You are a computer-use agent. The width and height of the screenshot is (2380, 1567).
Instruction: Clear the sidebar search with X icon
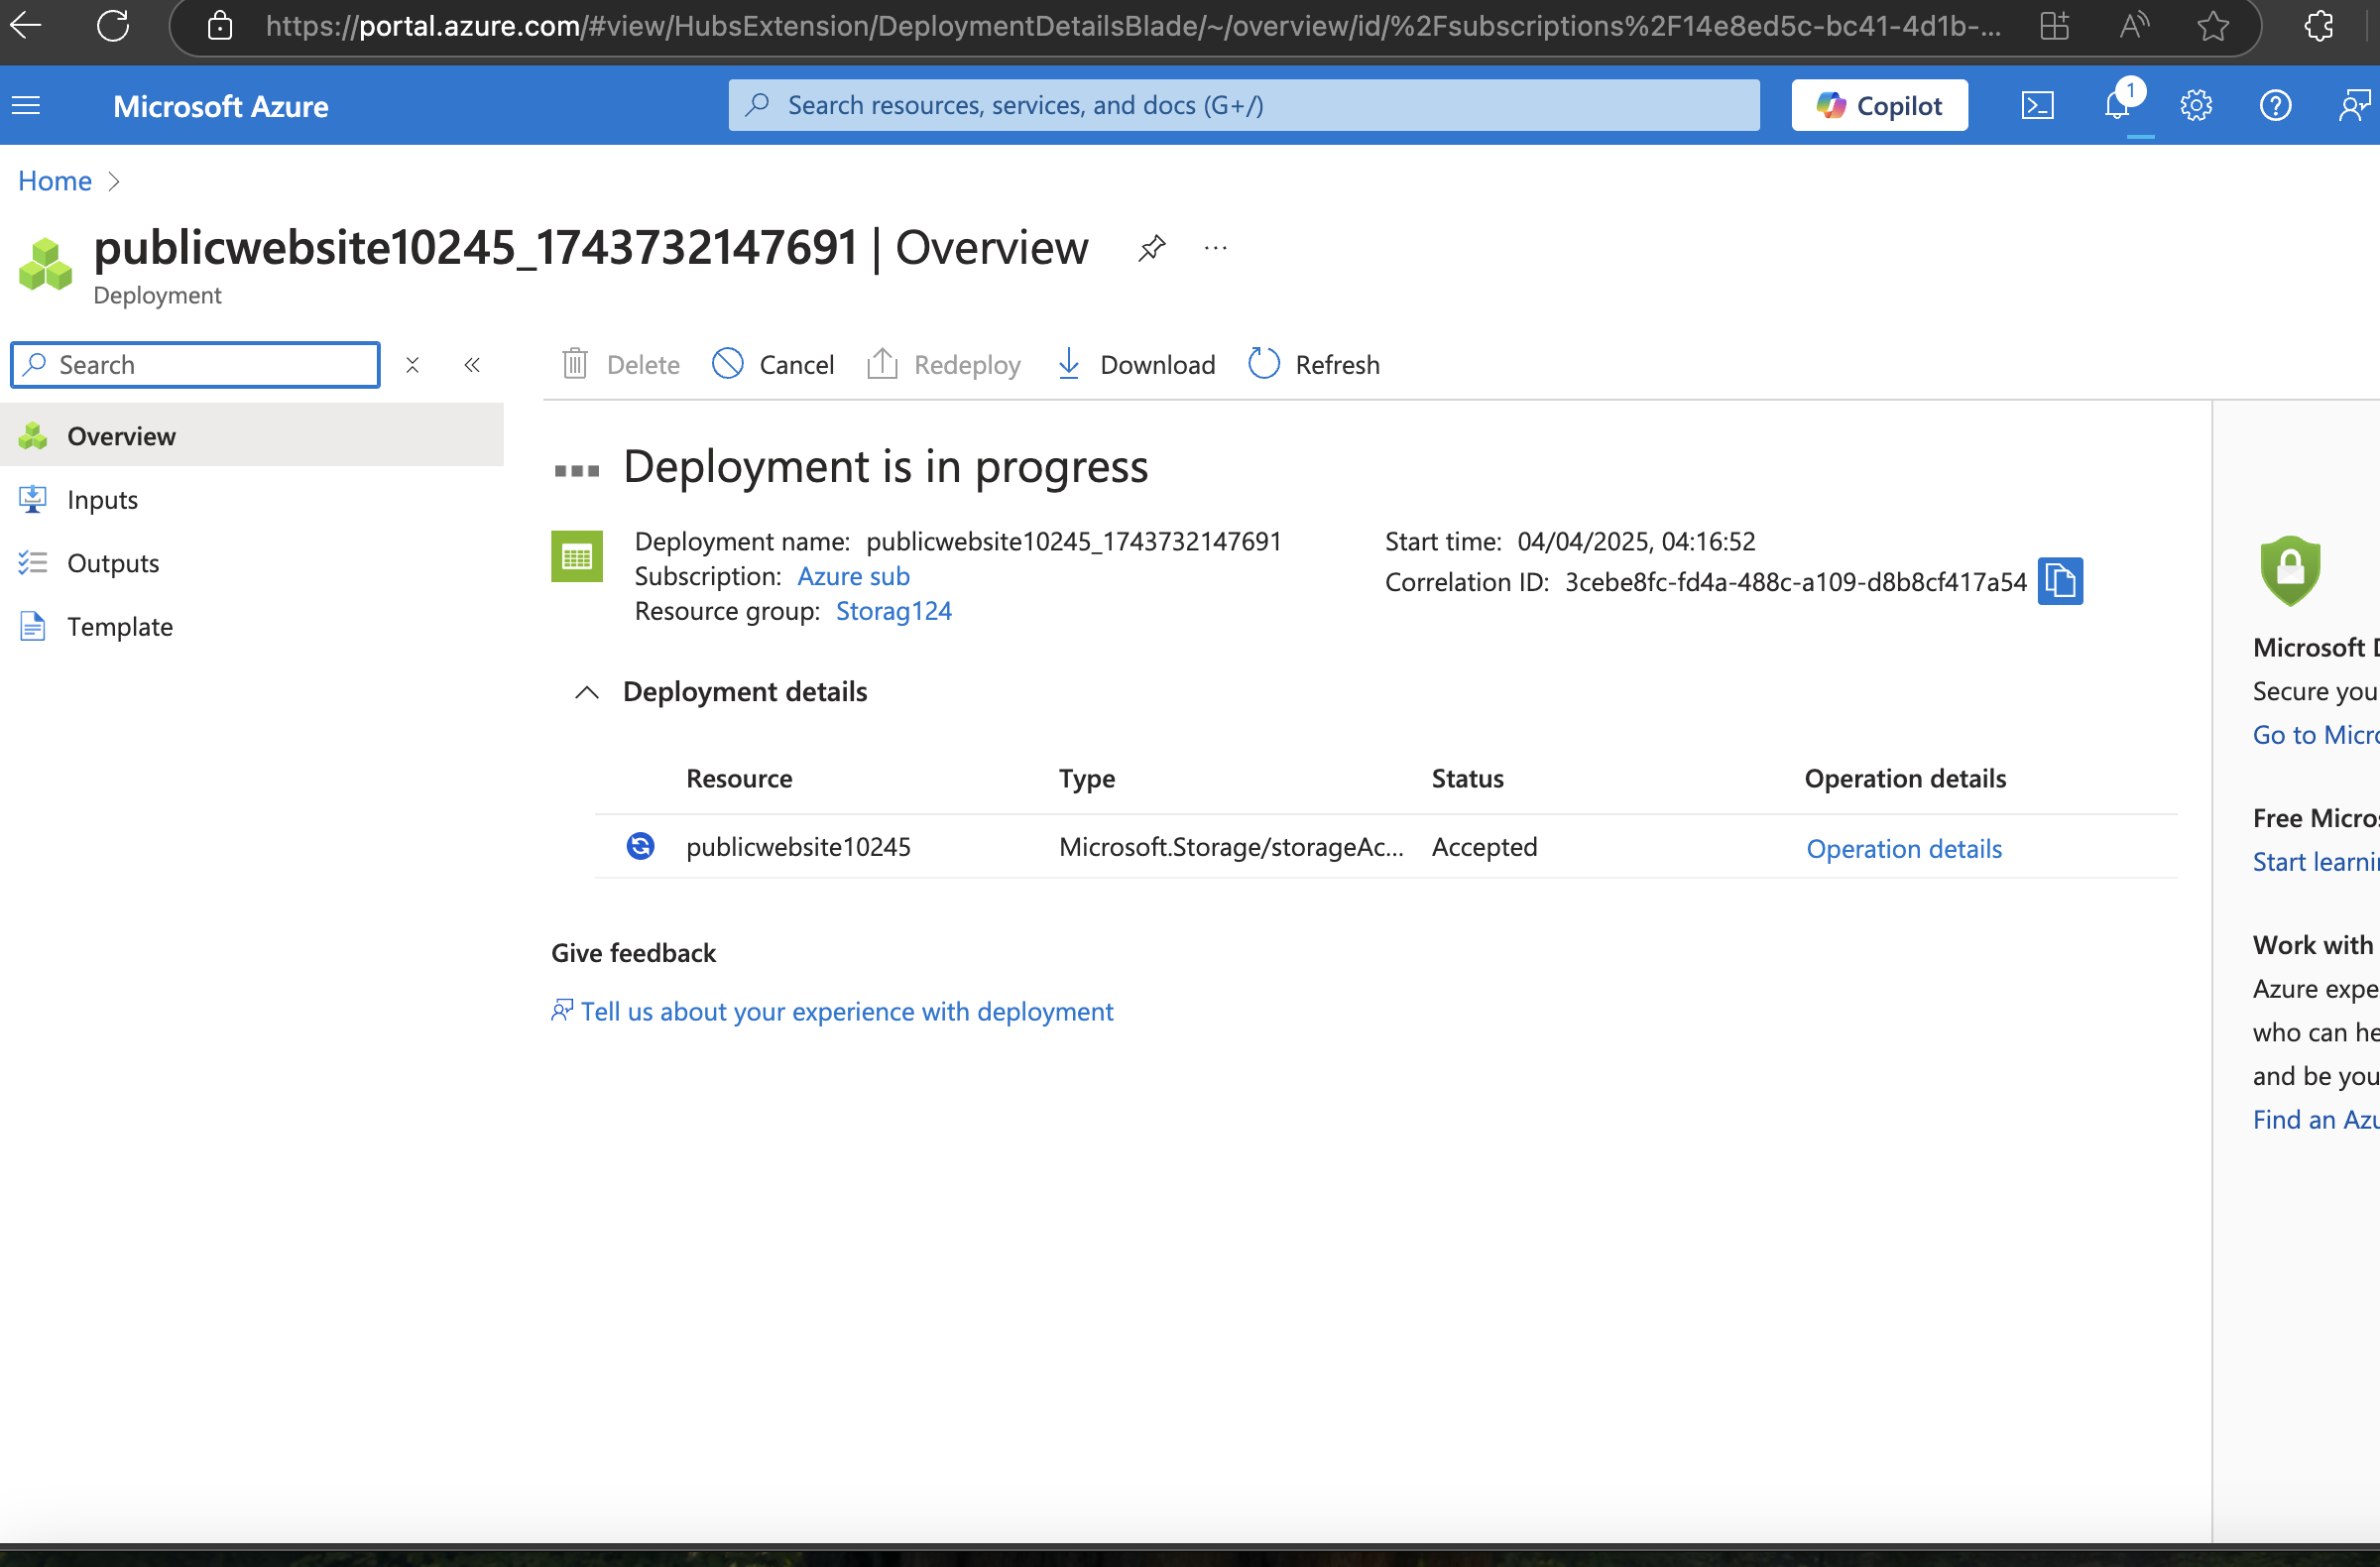[x=412, y=365]
